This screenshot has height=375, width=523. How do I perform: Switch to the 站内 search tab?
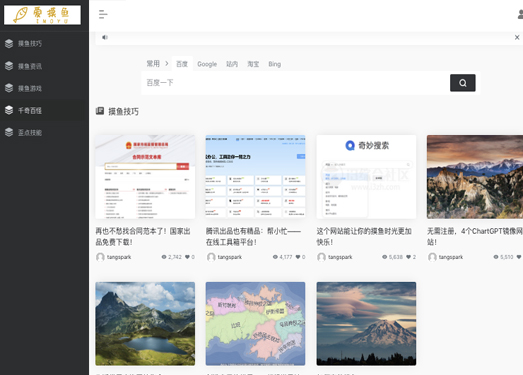(232, 64)
